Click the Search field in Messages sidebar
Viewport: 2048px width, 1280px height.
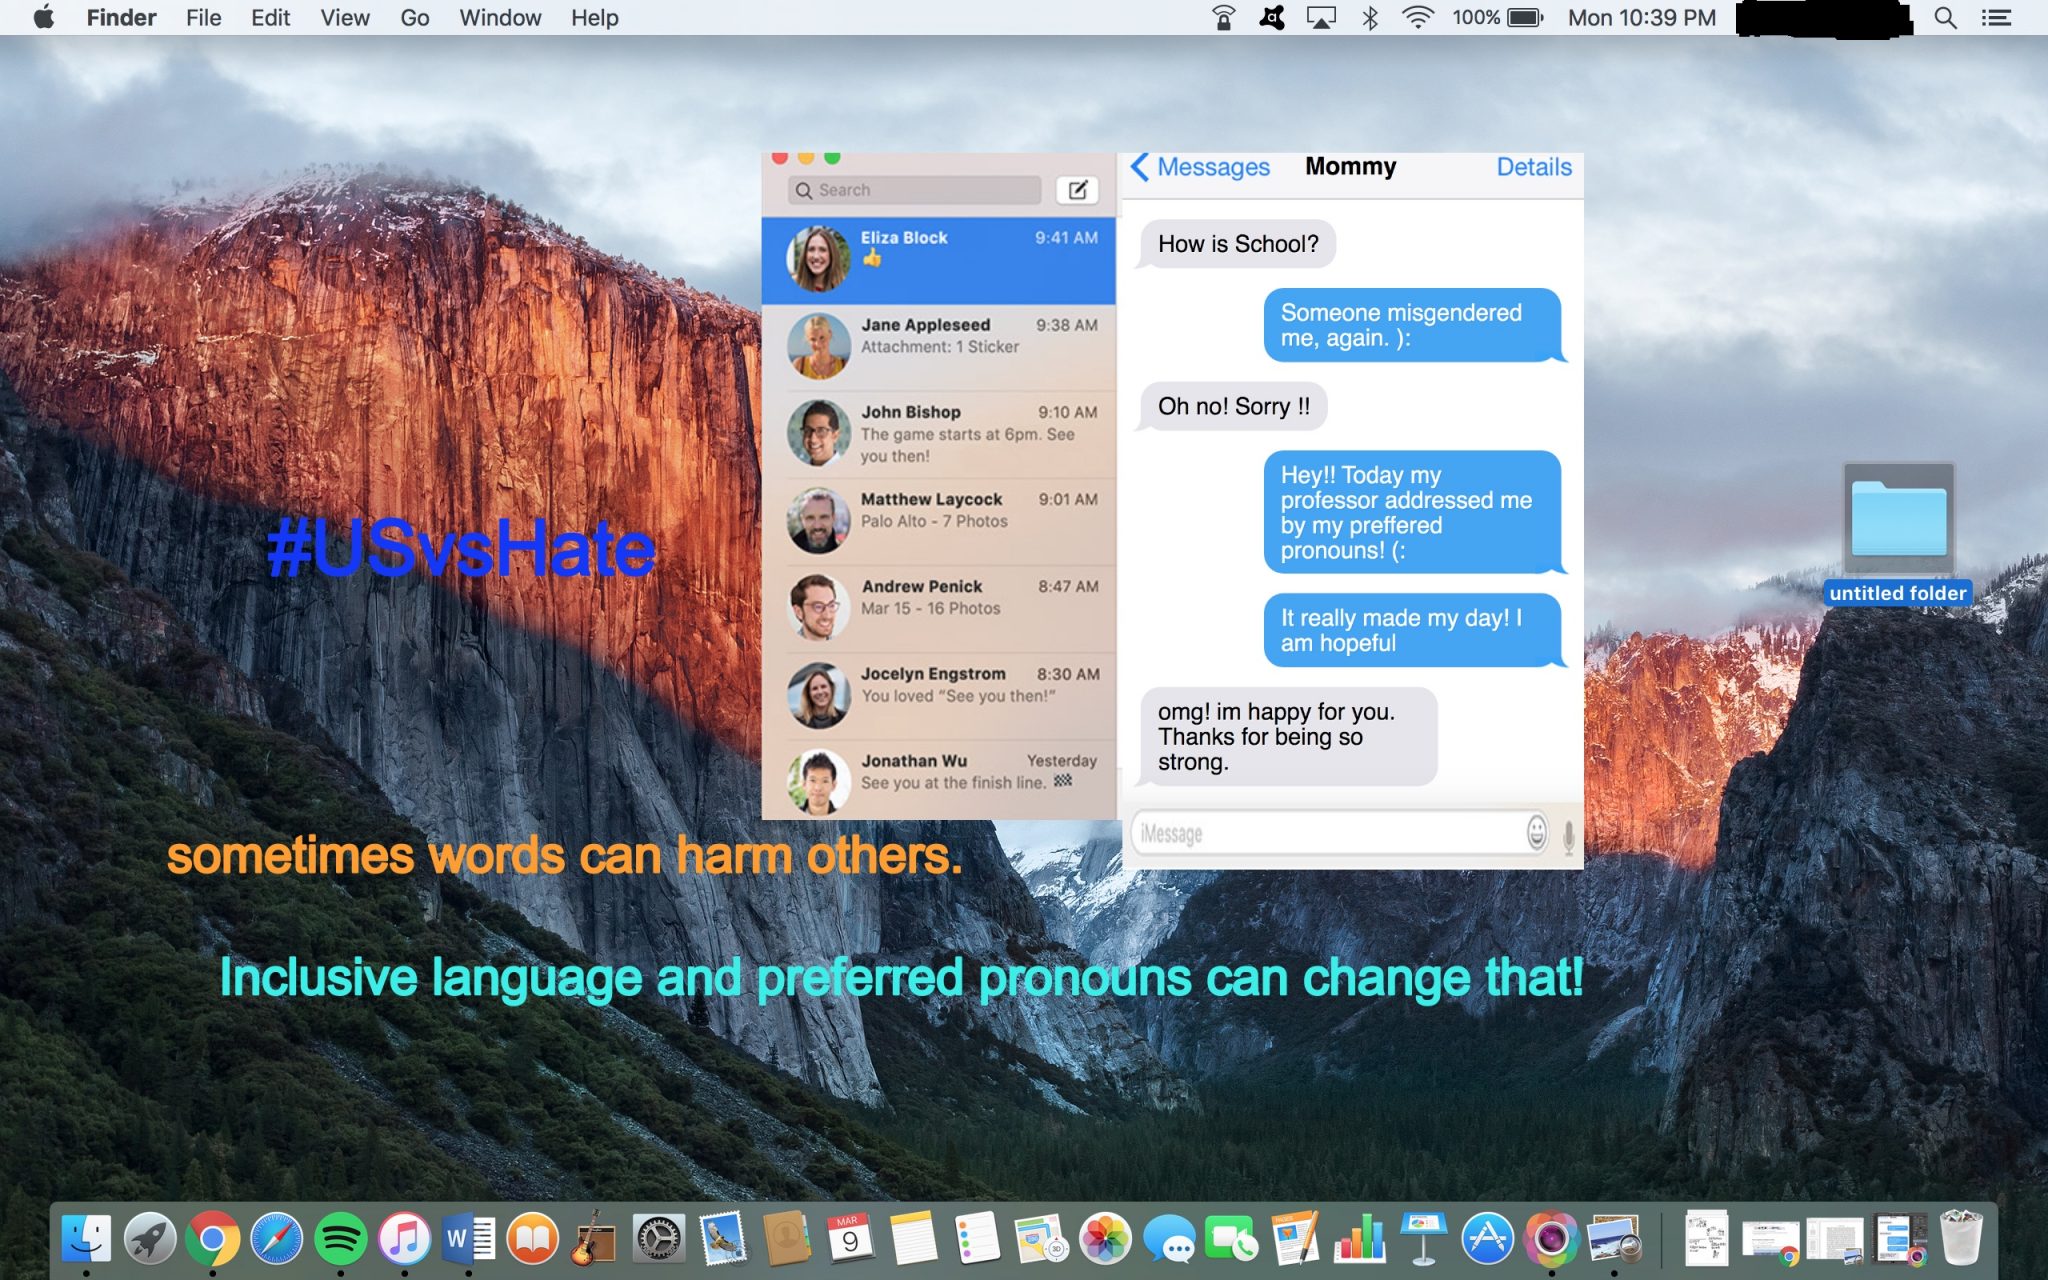[x=915, y=190]
